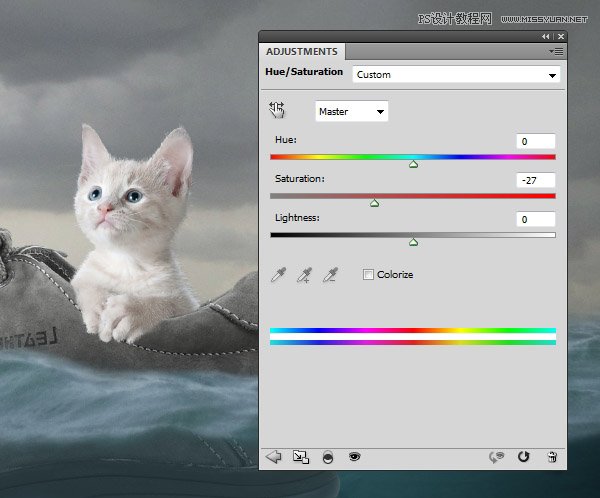Toggle adjustment layer visibility eye icon

[354, 456]
